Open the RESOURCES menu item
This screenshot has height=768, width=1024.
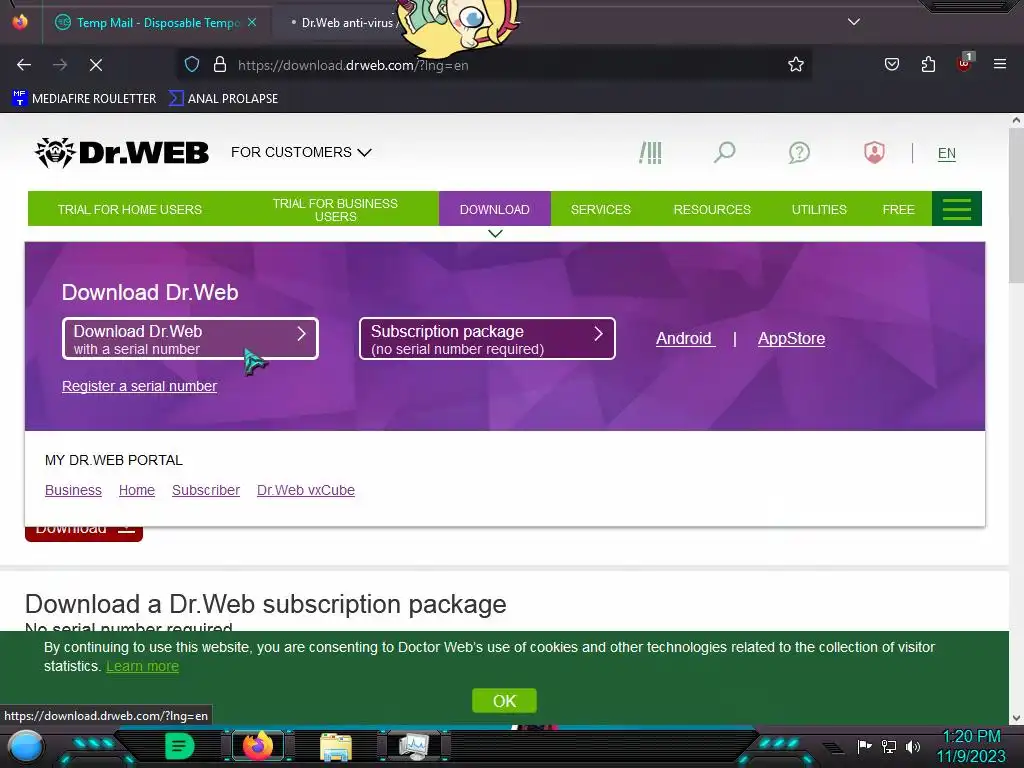712,210
